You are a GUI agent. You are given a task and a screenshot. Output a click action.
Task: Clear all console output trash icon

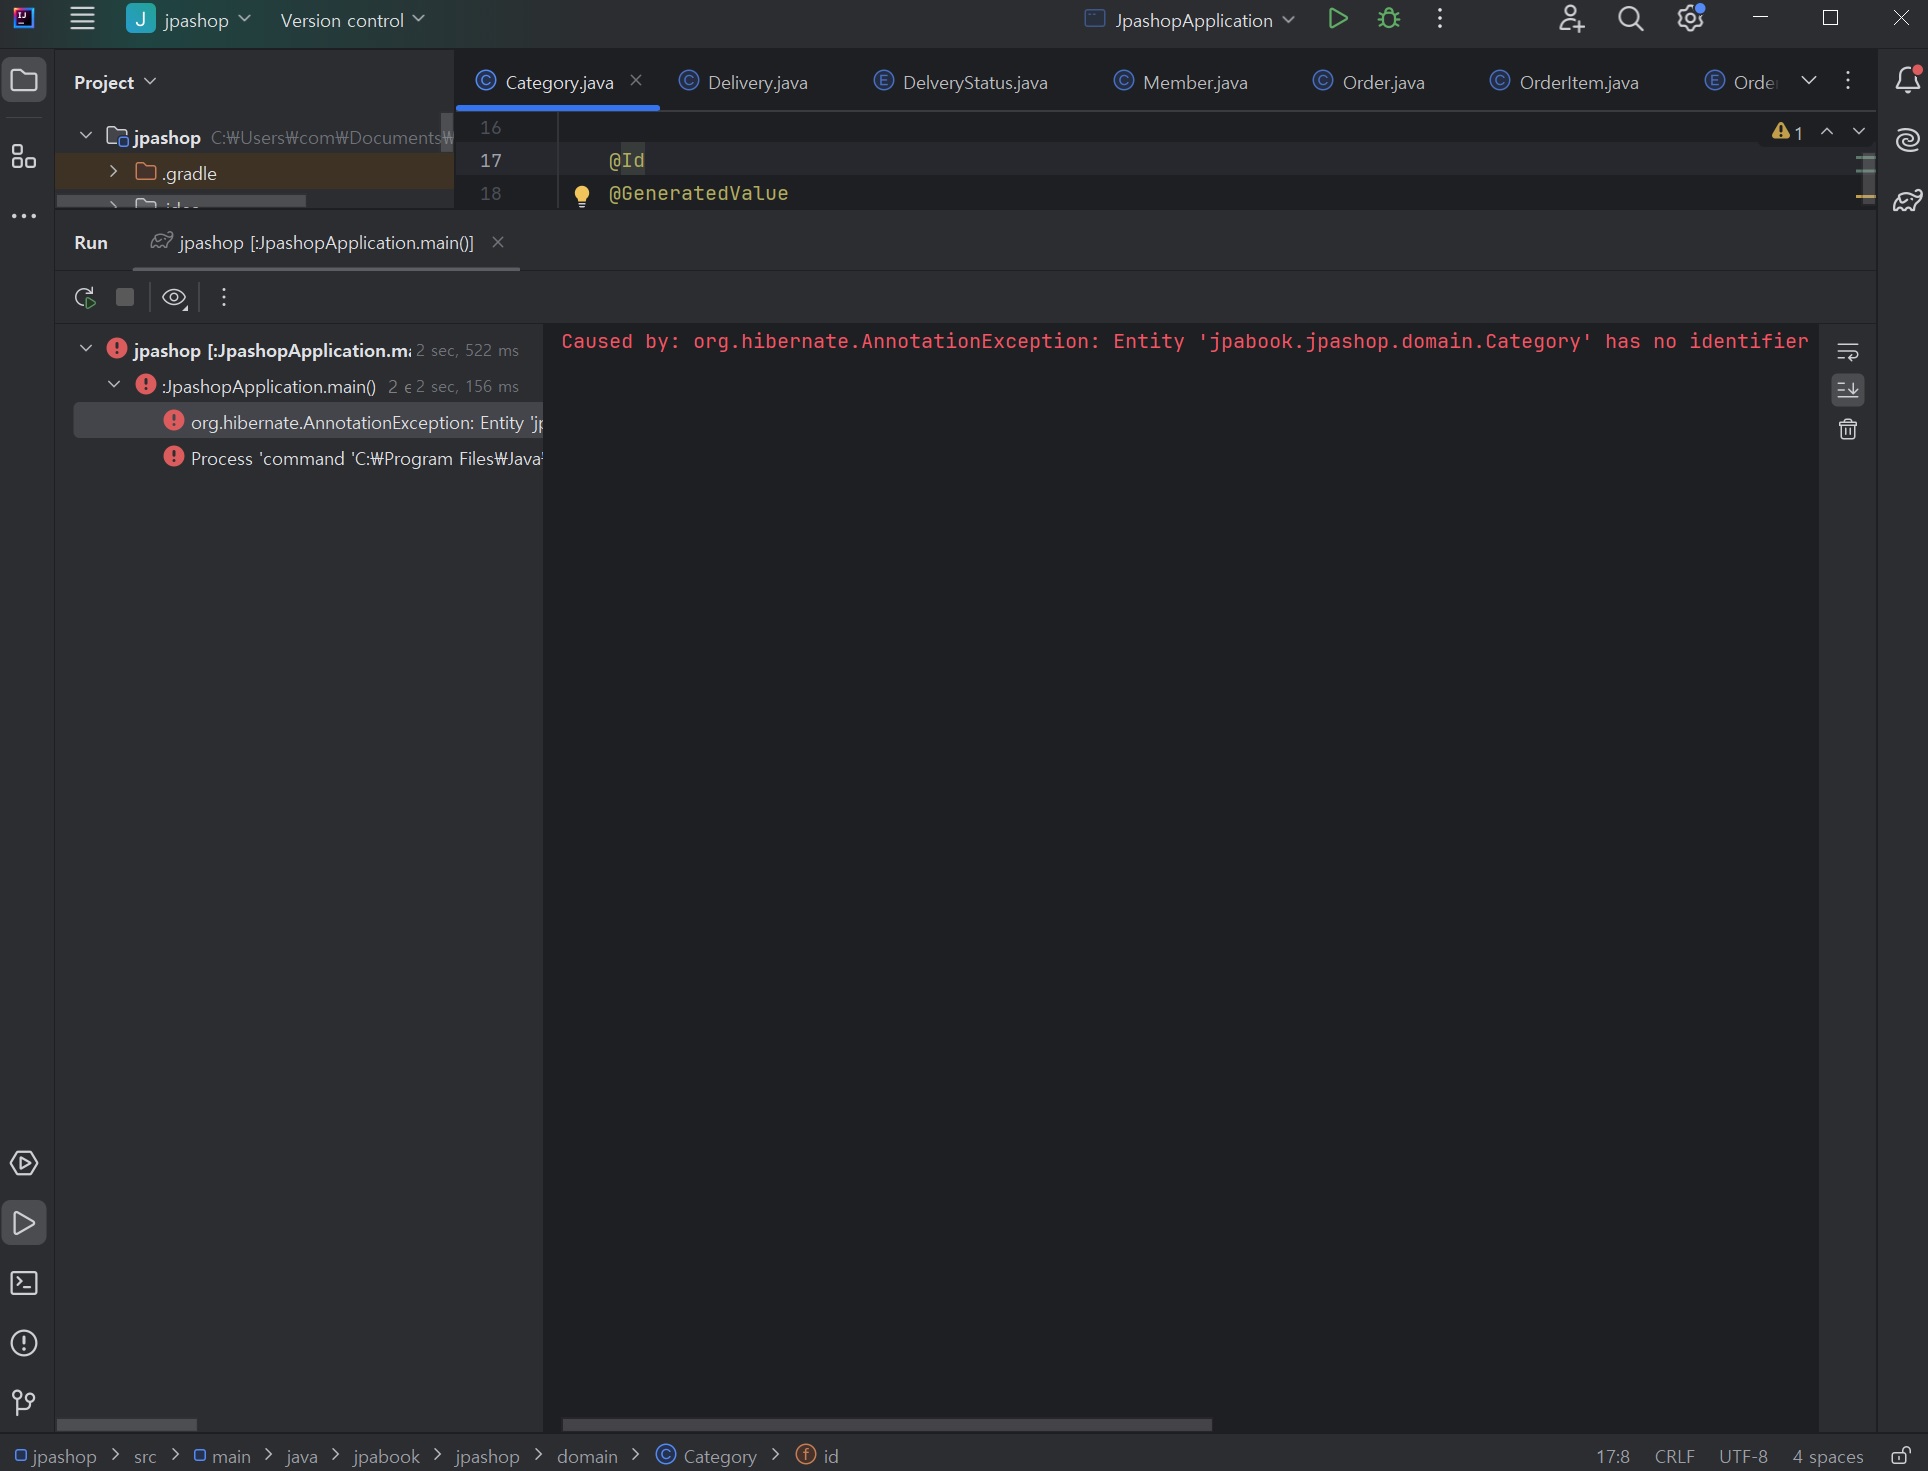tap(1848, 429)
